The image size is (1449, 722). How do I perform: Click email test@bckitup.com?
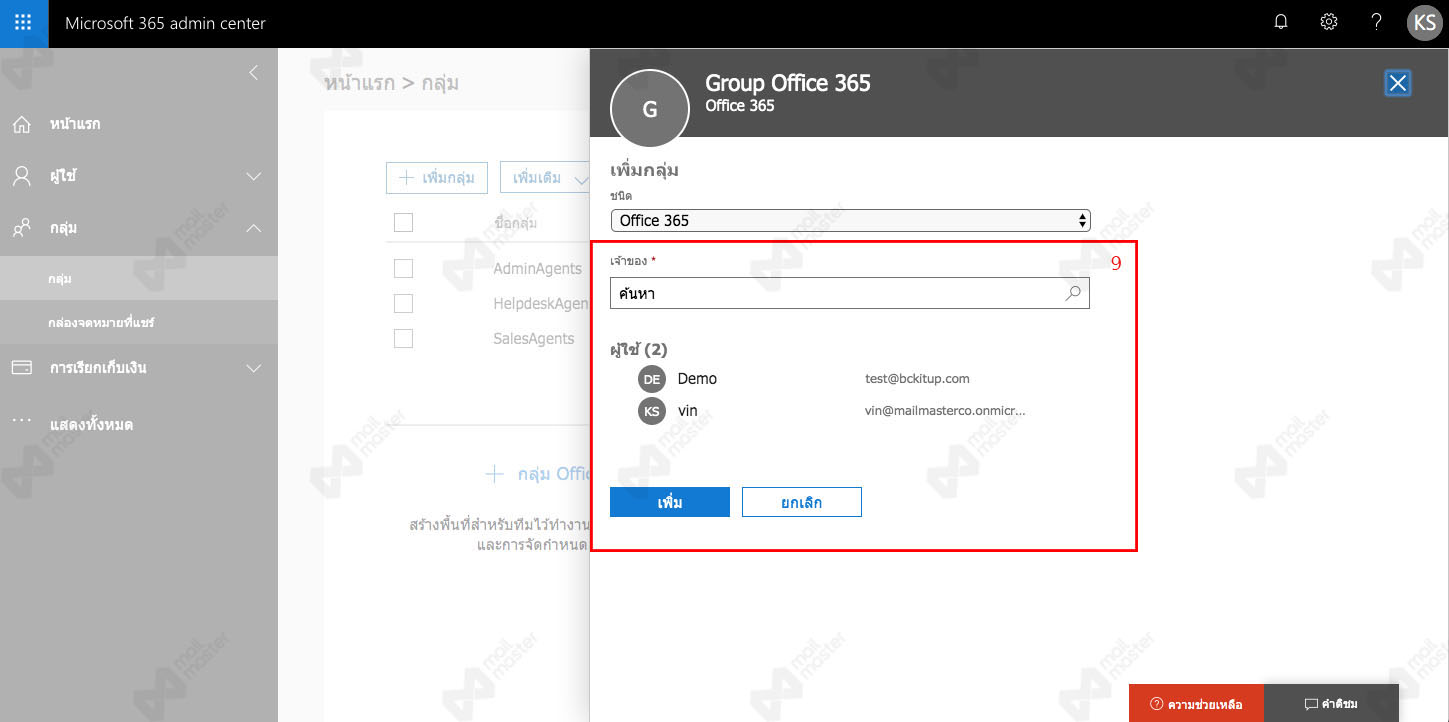tap(917, 379)
